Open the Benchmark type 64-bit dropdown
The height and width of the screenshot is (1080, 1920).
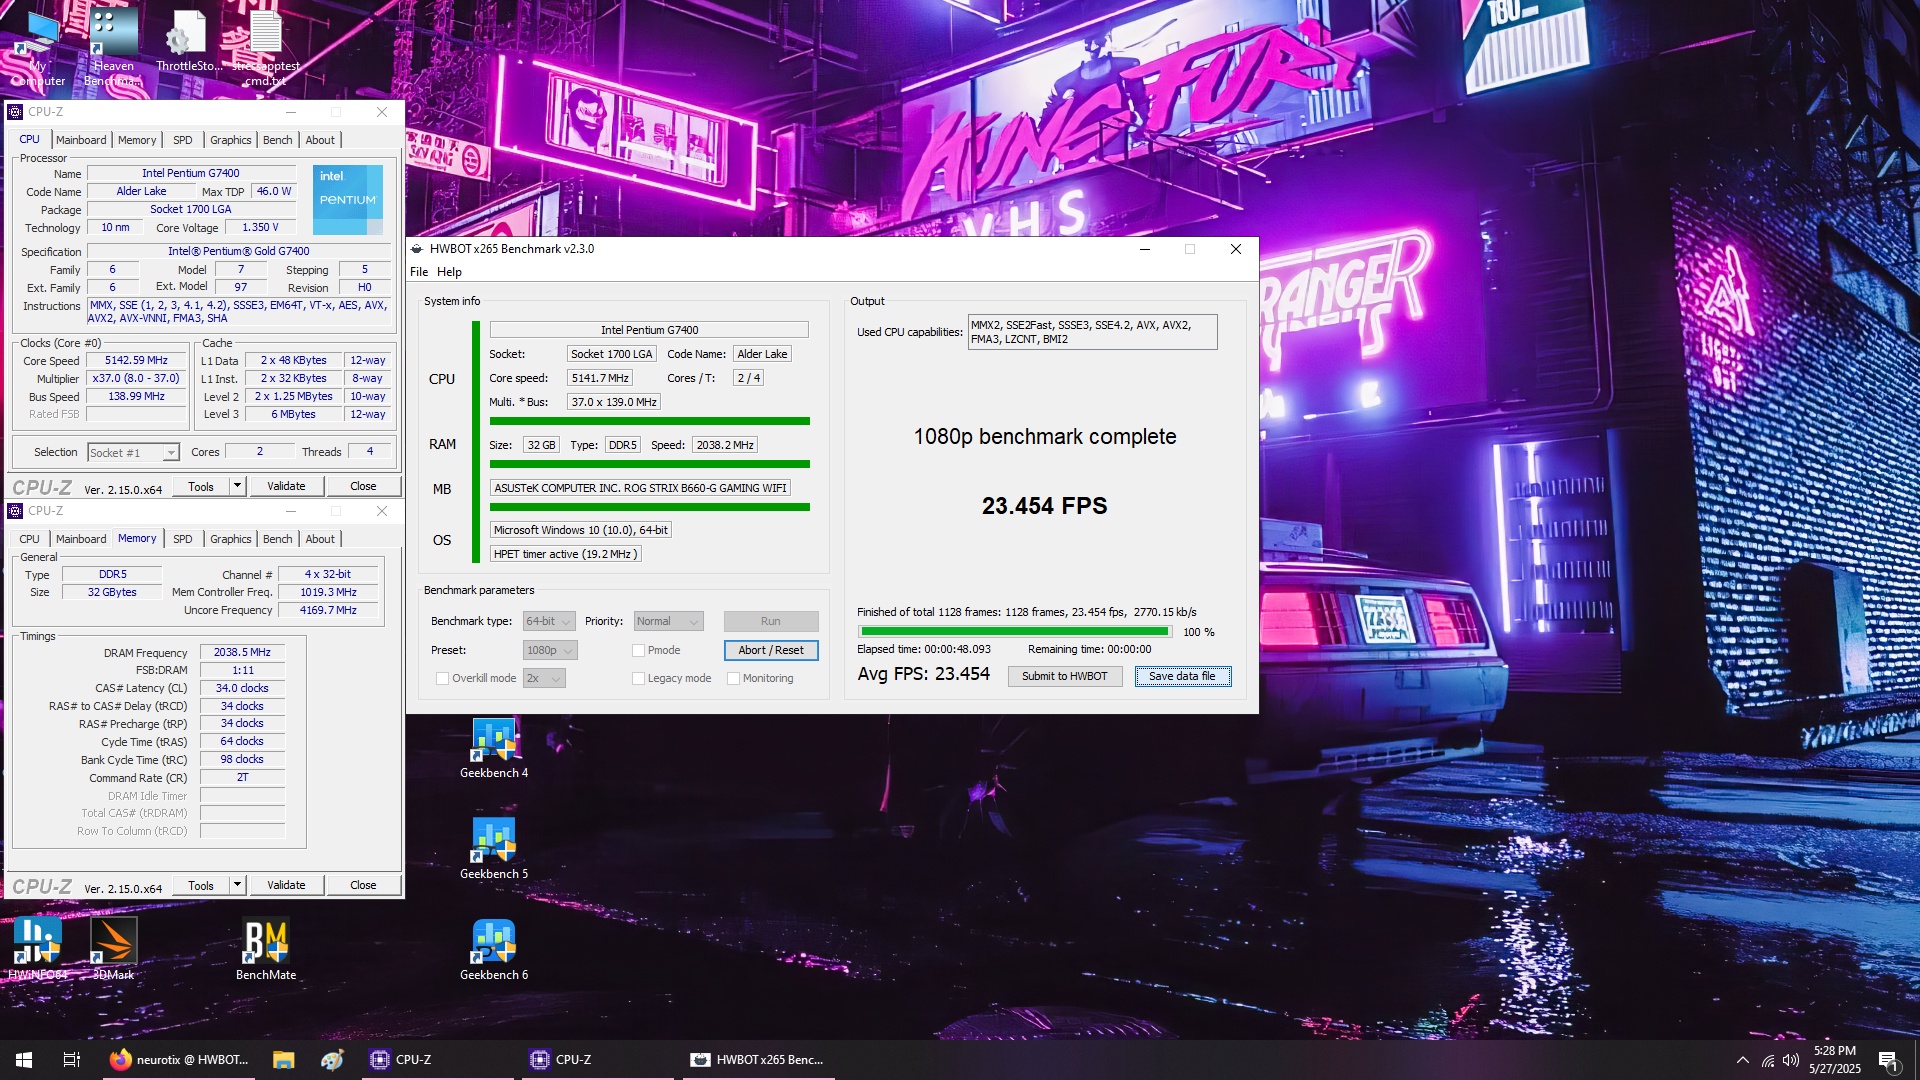549,621
